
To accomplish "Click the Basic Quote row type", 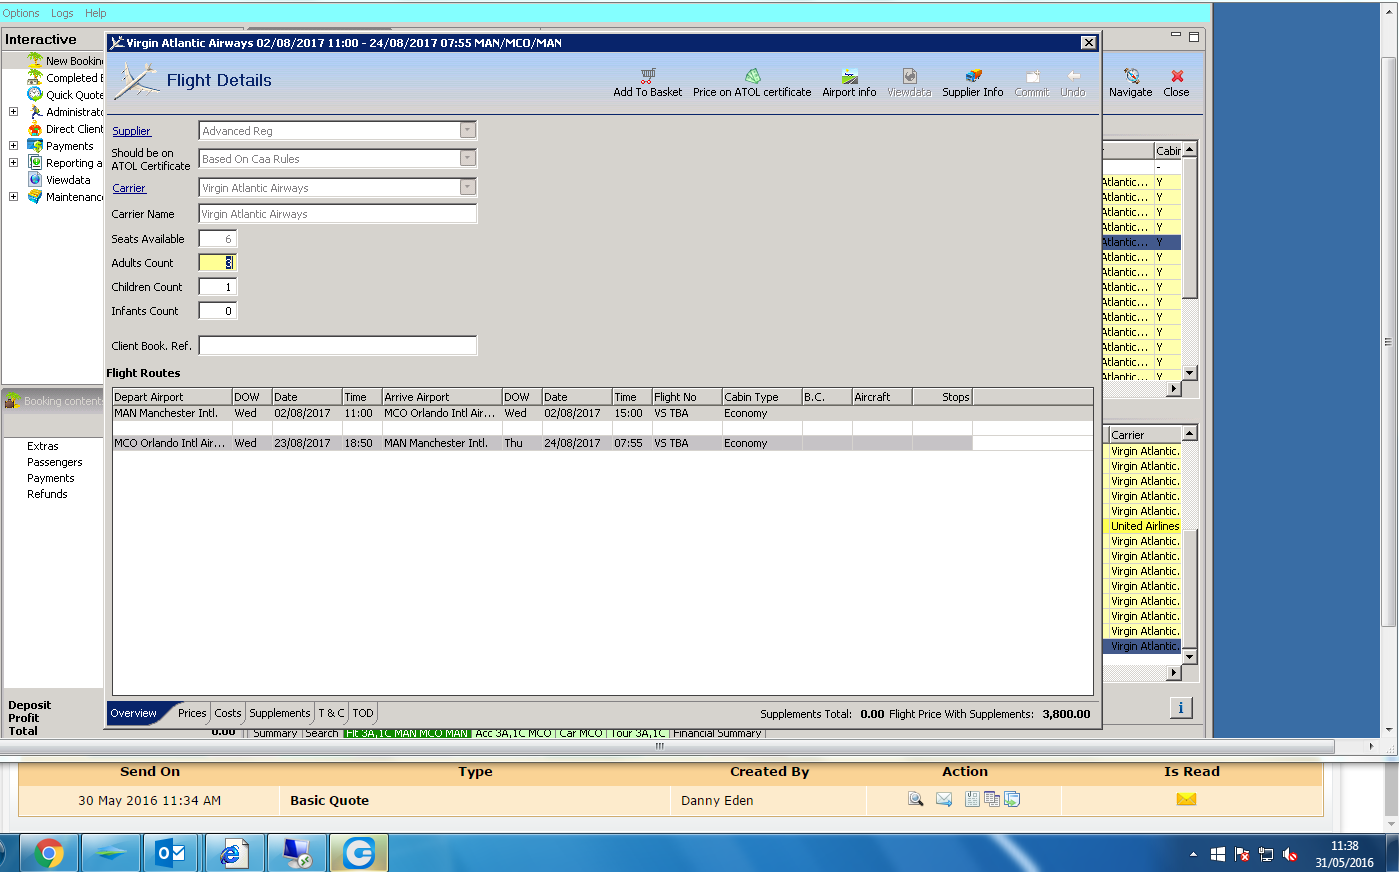I will click(329, 800).
